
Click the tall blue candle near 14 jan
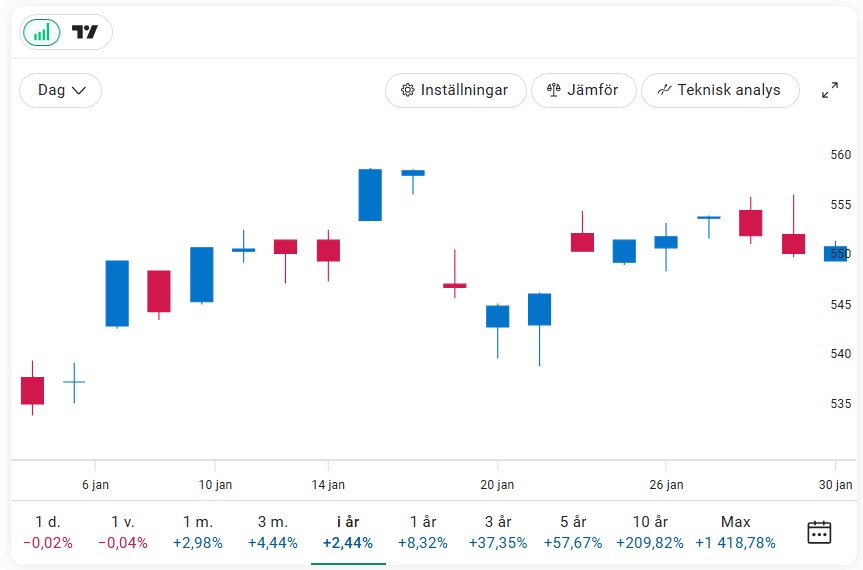pyautogui.click(x=370, y=195)
